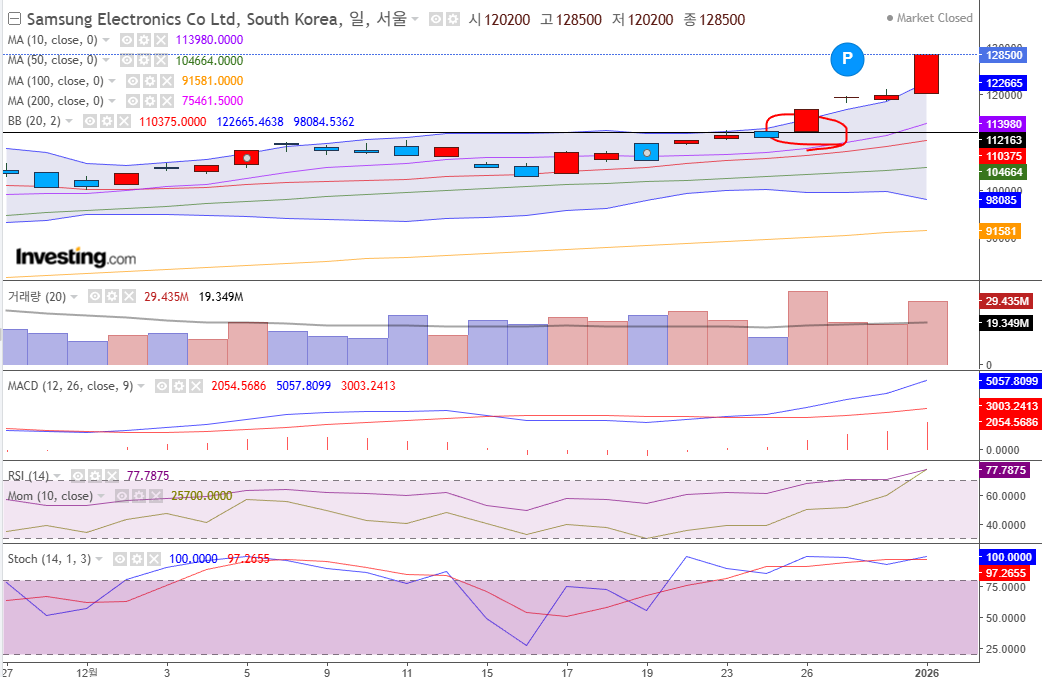
Task: Remove the Mom (10, close) indicator
Action: [156, 496]
